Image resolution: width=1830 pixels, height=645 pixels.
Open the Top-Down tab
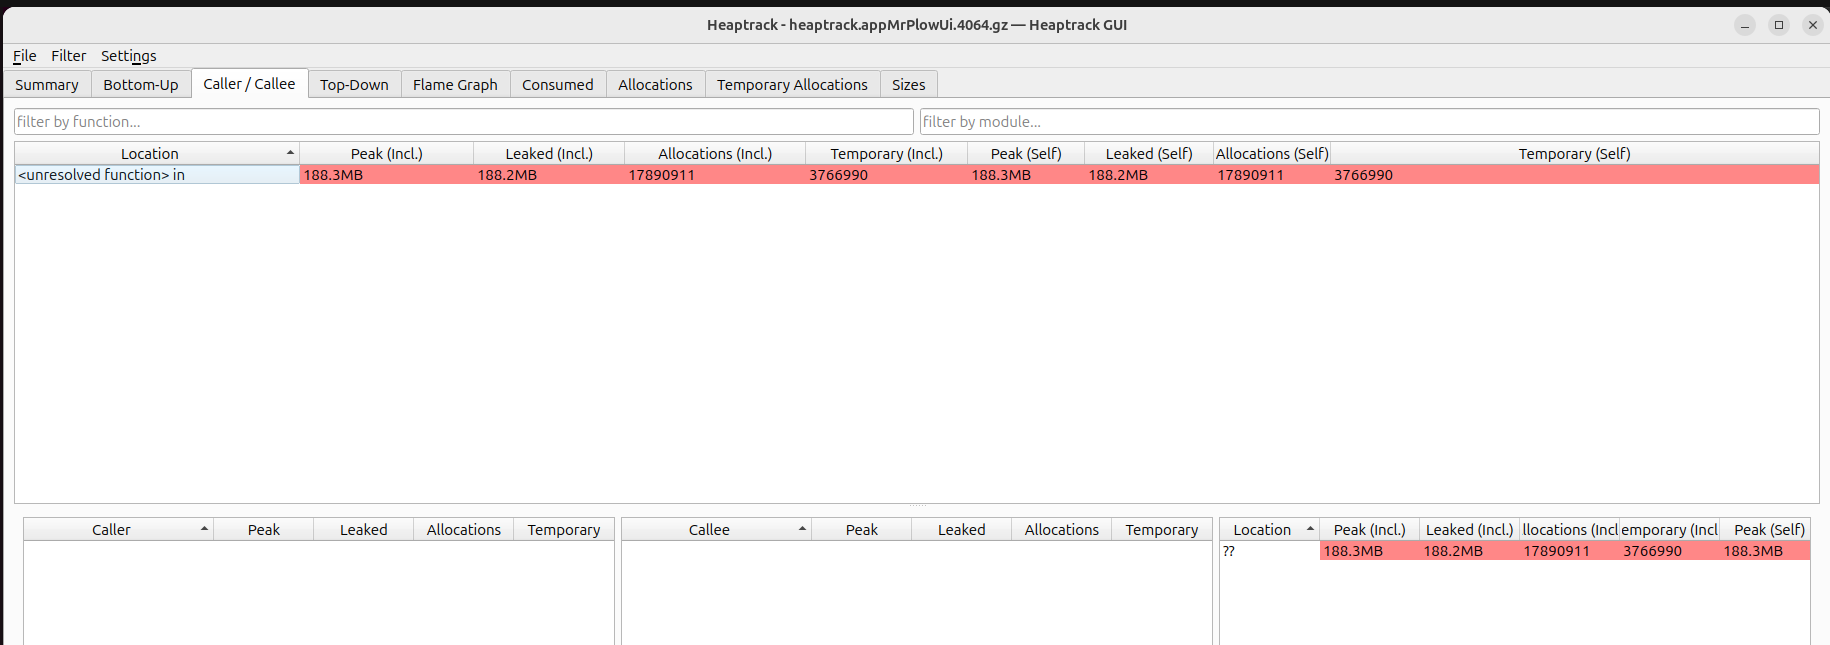(x=354, y=85)
